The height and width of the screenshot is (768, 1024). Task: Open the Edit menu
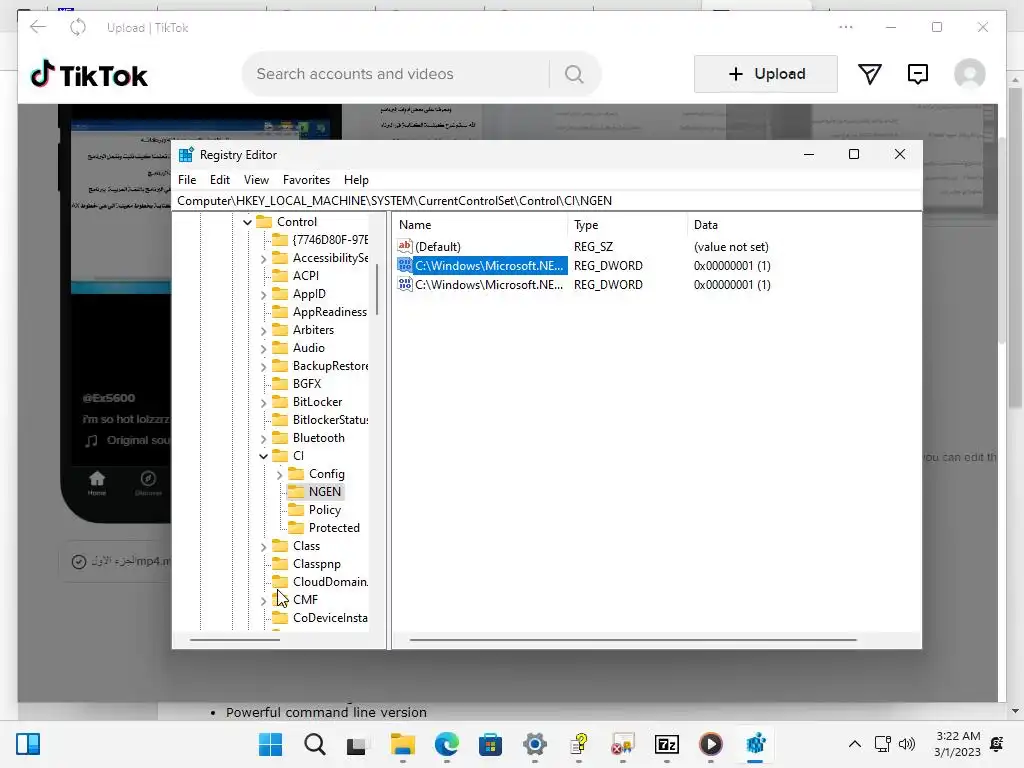coord(219,180)
